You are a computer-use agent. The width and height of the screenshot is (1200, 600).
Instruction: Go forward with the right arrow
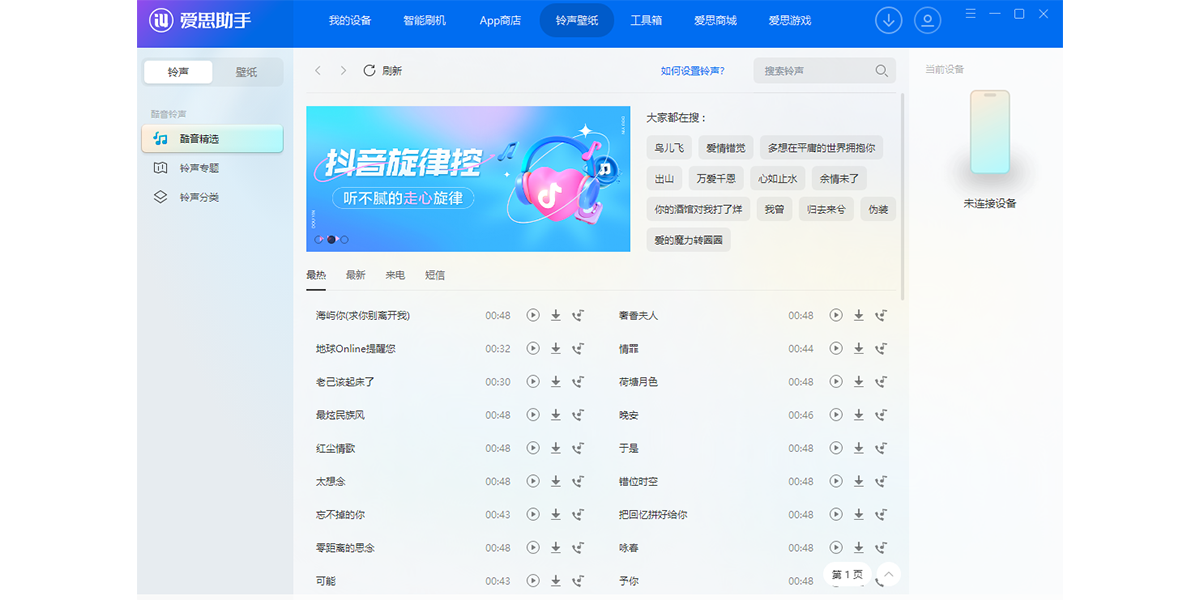(x=343, y=71)
